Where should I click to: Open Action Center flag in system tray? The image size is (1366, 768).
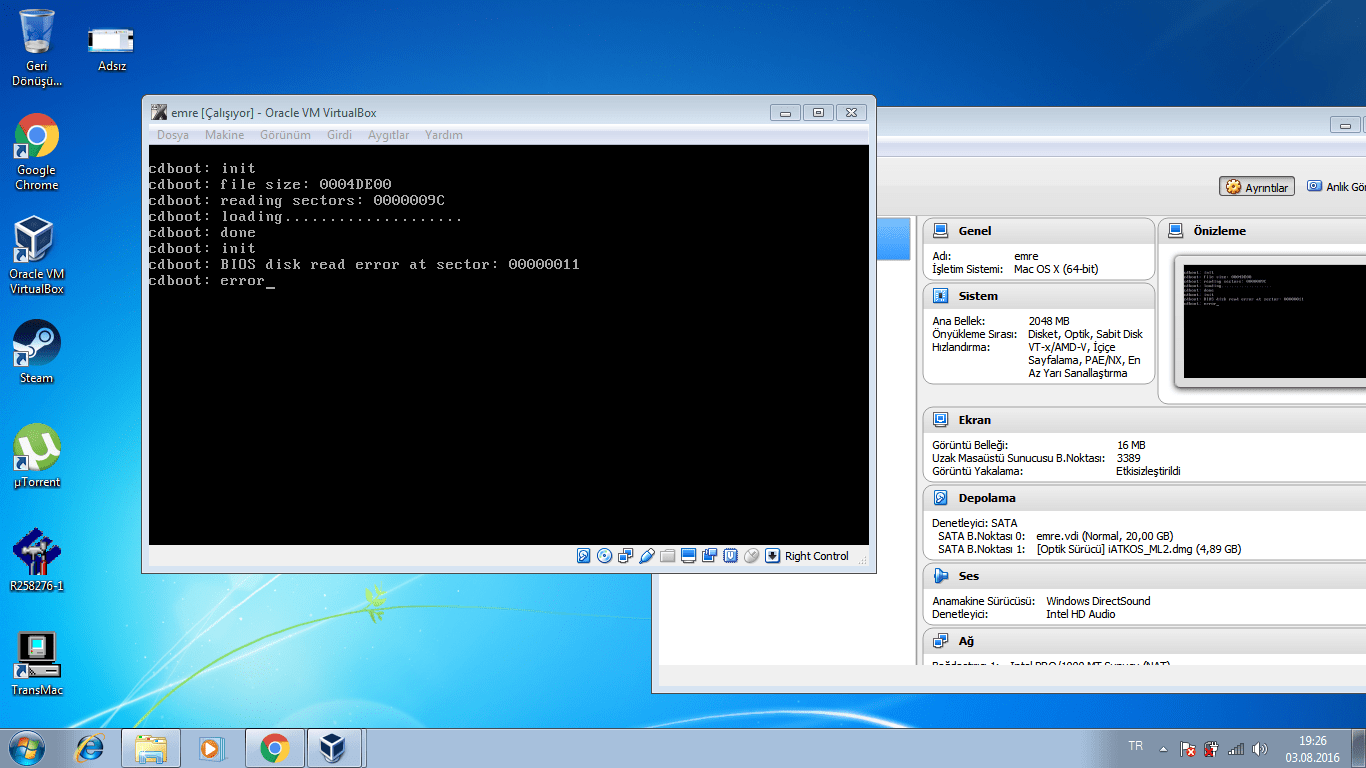coord(1188,748)
